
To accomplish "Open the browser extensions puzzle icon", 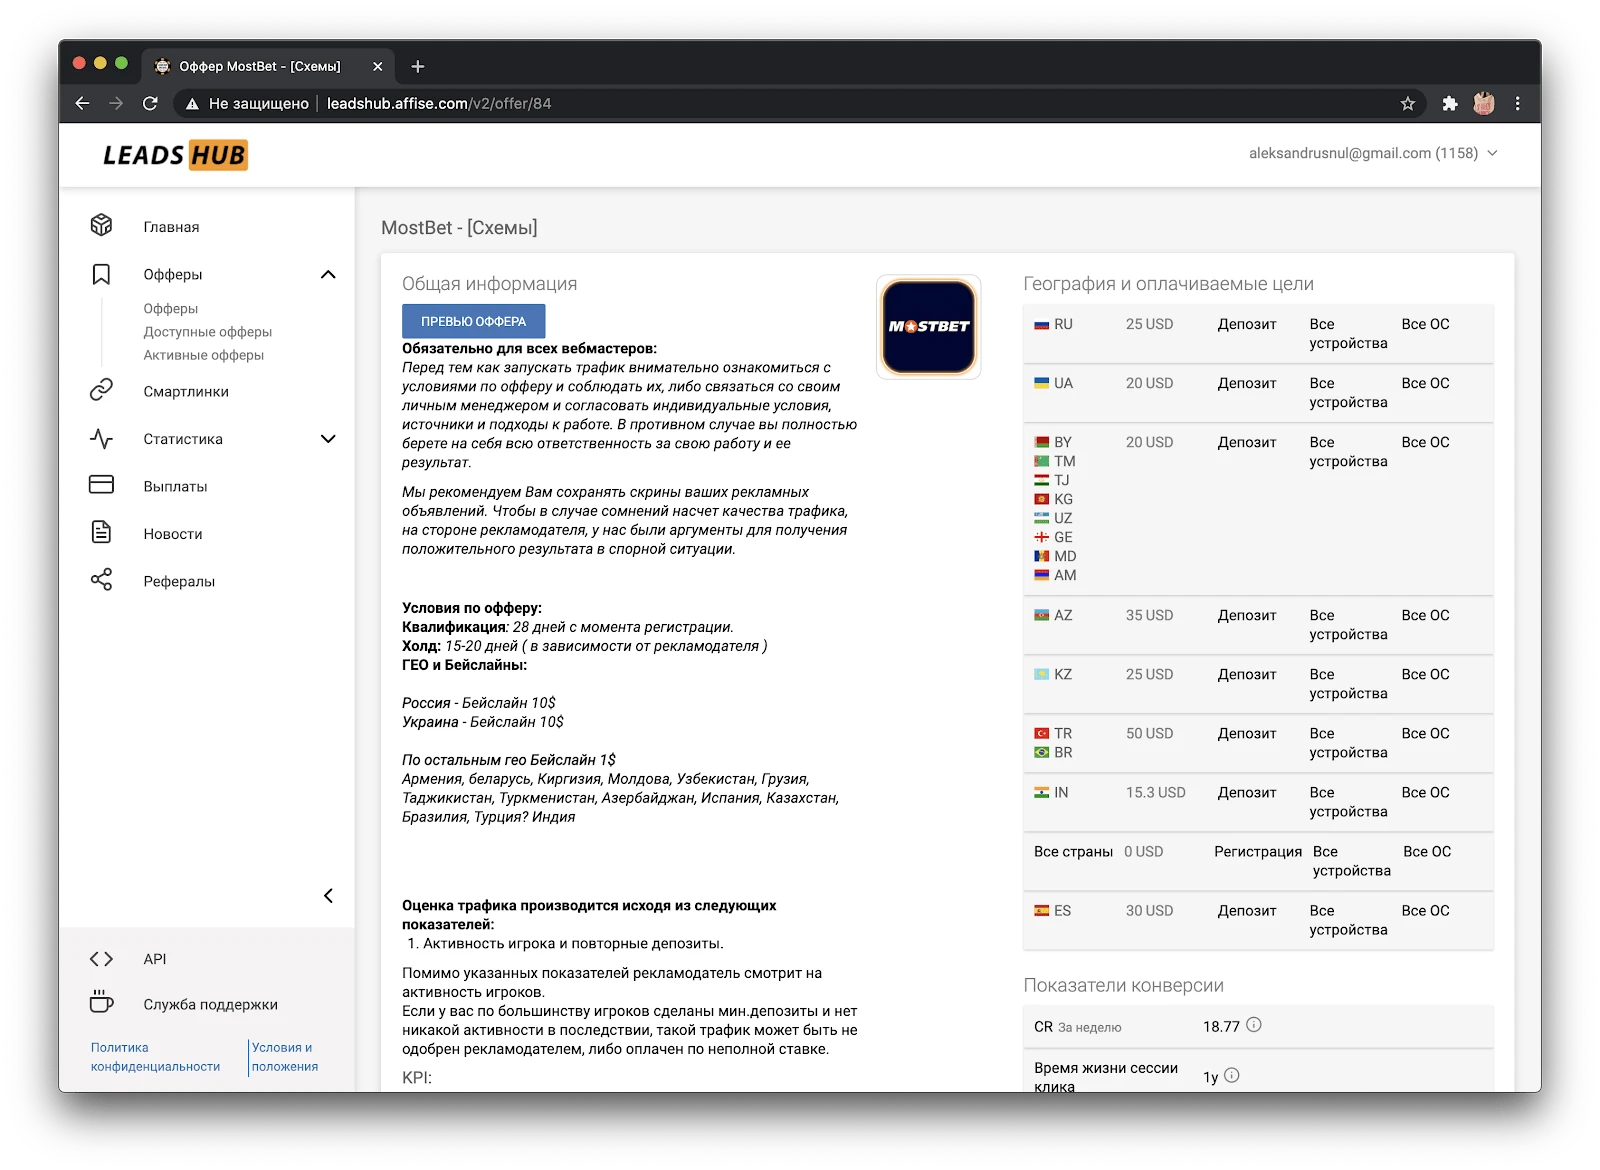I will (1450, 103).
